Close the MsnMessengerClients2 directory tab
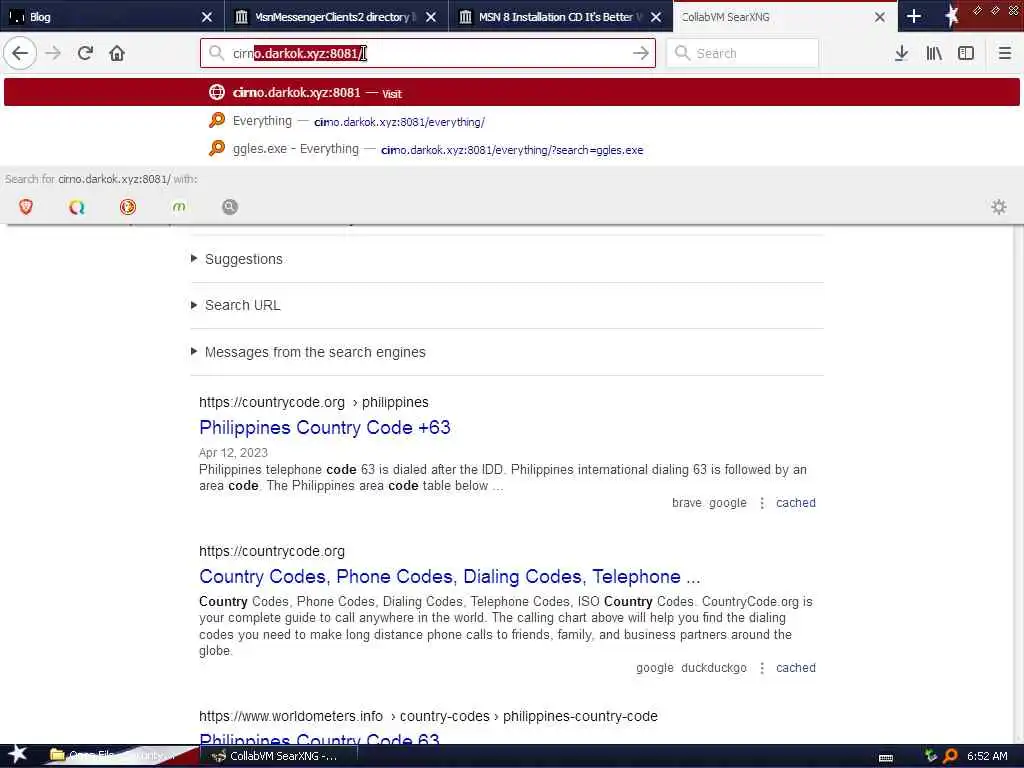Viewport: 1024px width, 768px height. 431,17
